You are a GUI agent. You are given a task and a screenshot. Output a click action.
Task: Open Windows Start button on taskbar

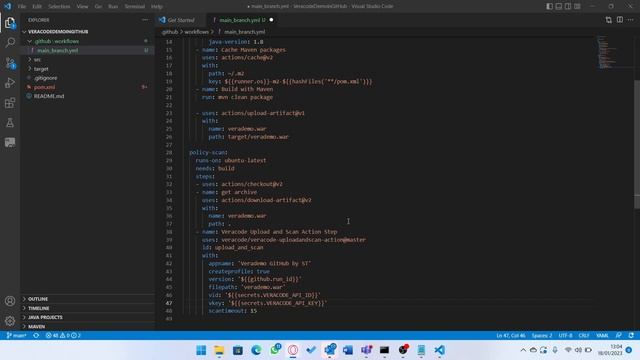201,350
